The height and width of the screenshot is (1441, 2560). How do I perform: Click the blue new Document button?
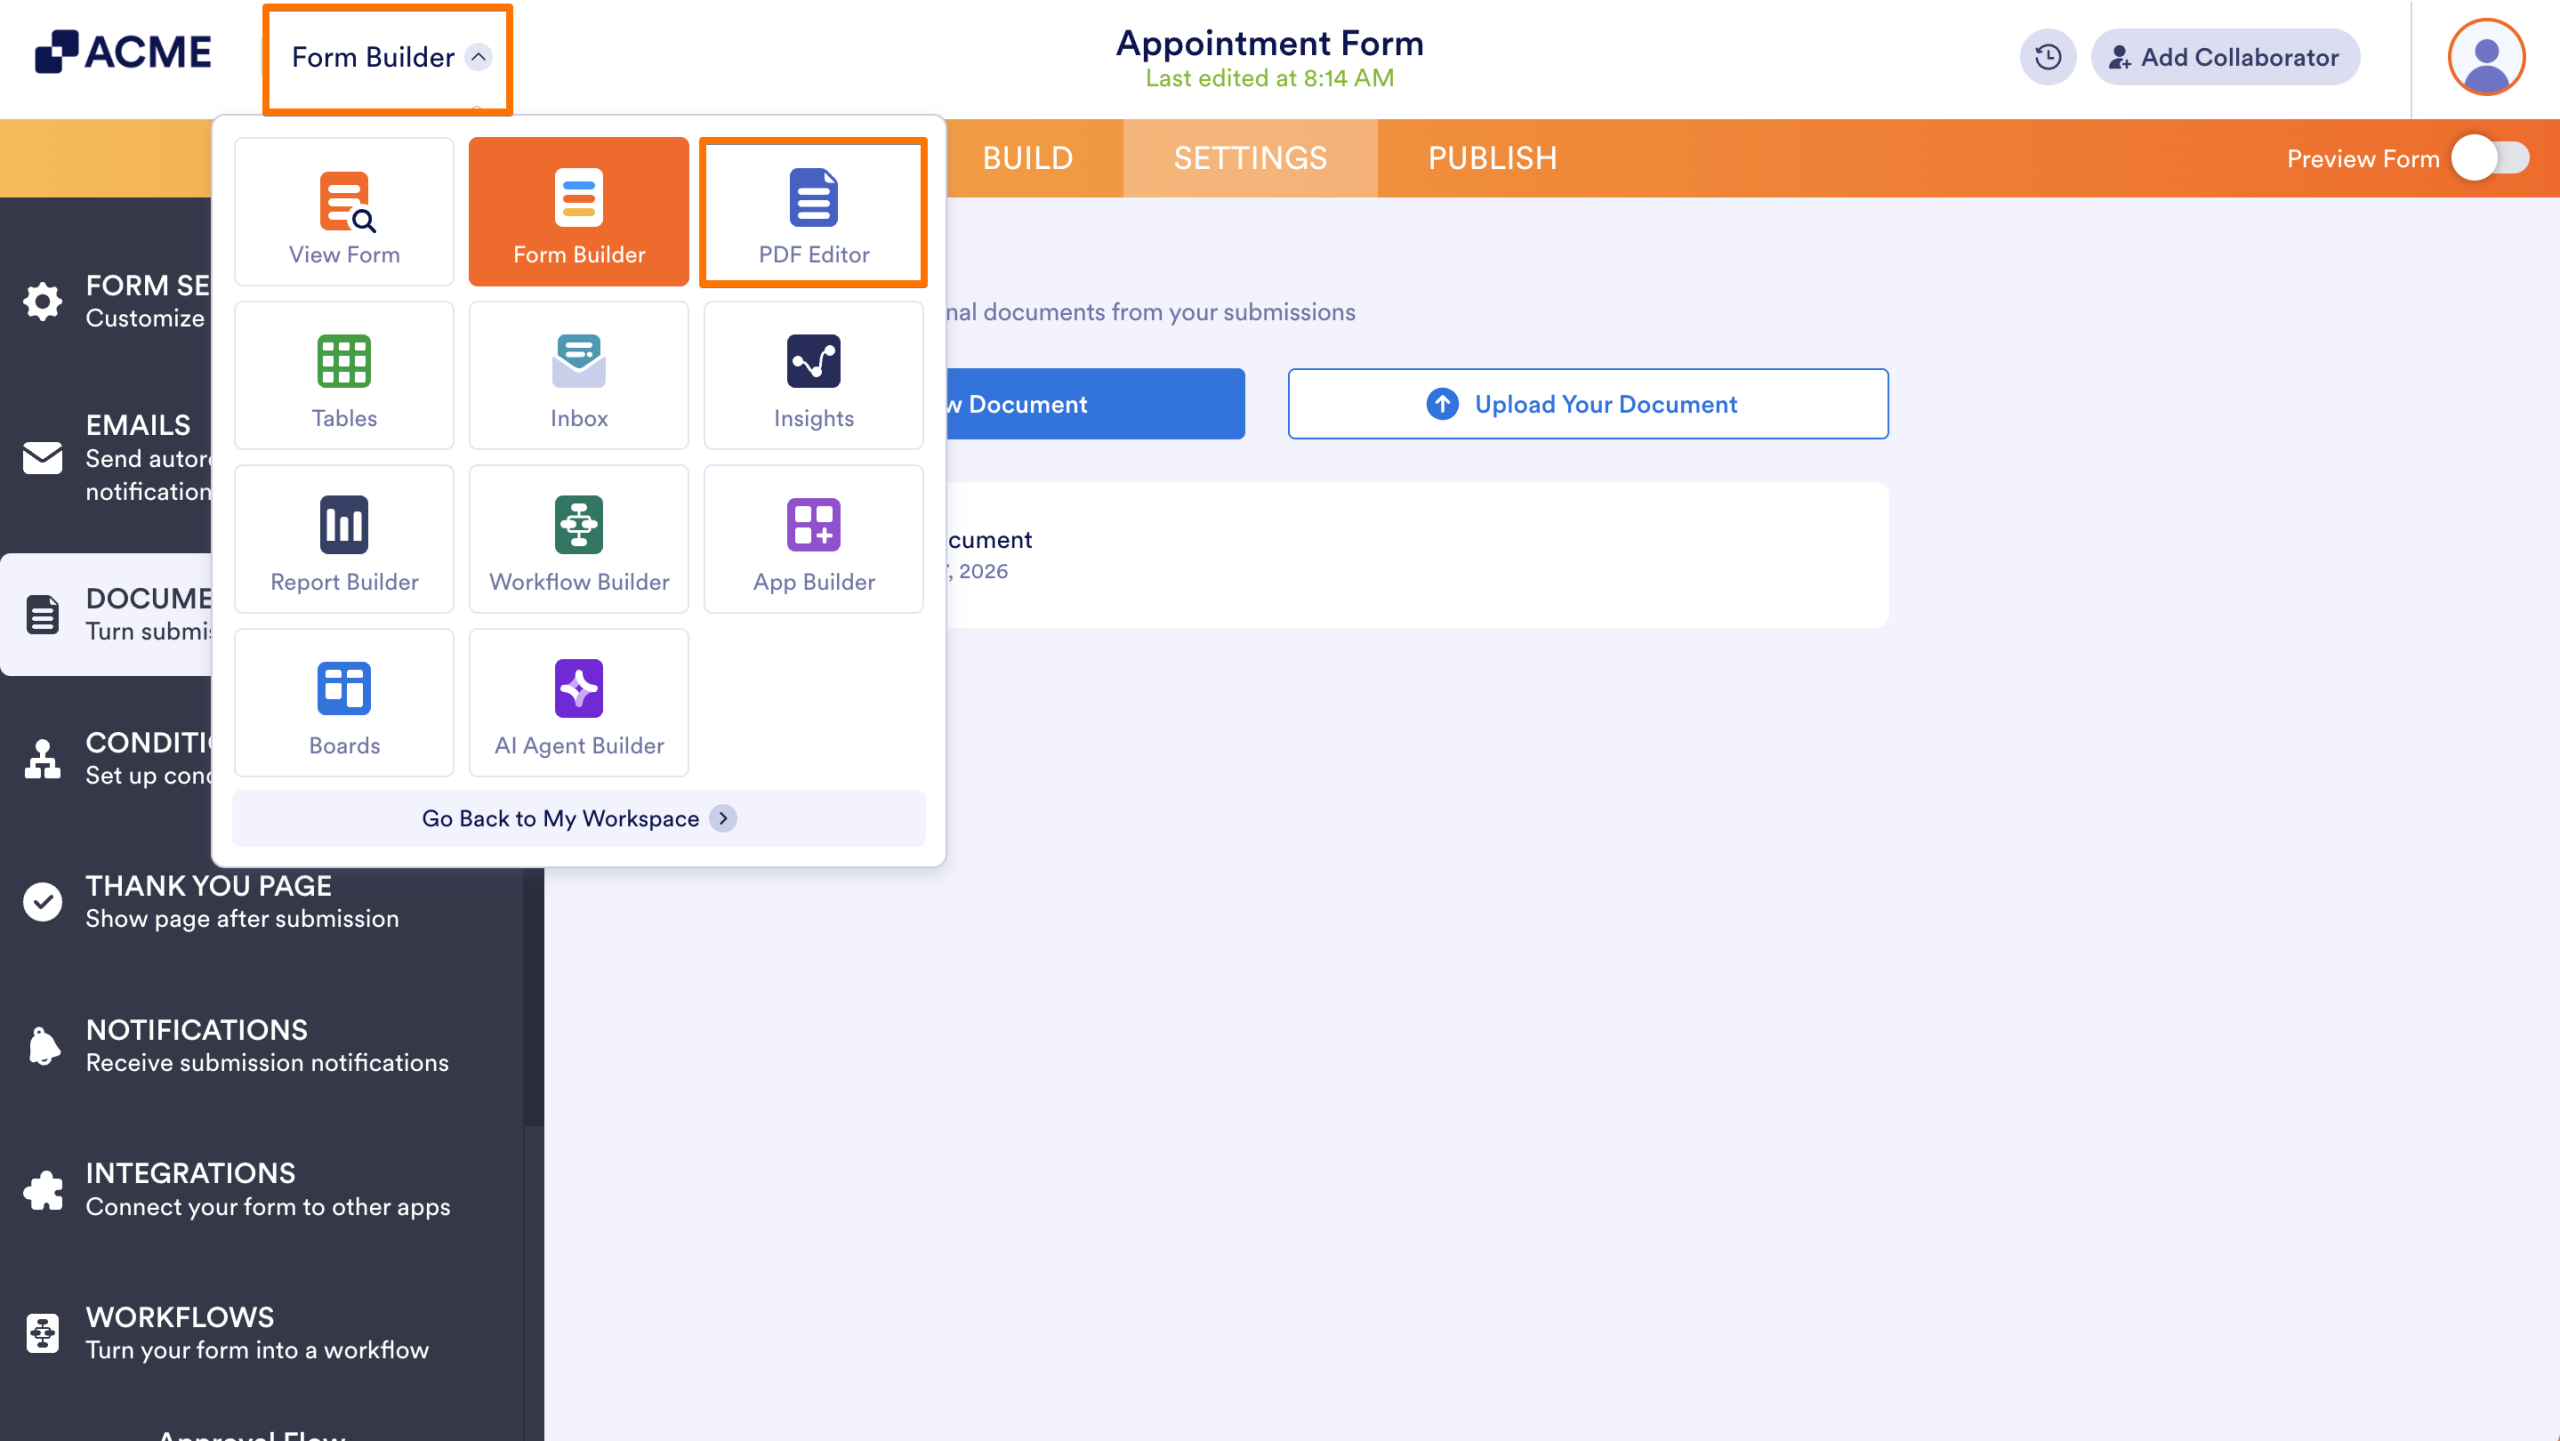coord(1095,404)
